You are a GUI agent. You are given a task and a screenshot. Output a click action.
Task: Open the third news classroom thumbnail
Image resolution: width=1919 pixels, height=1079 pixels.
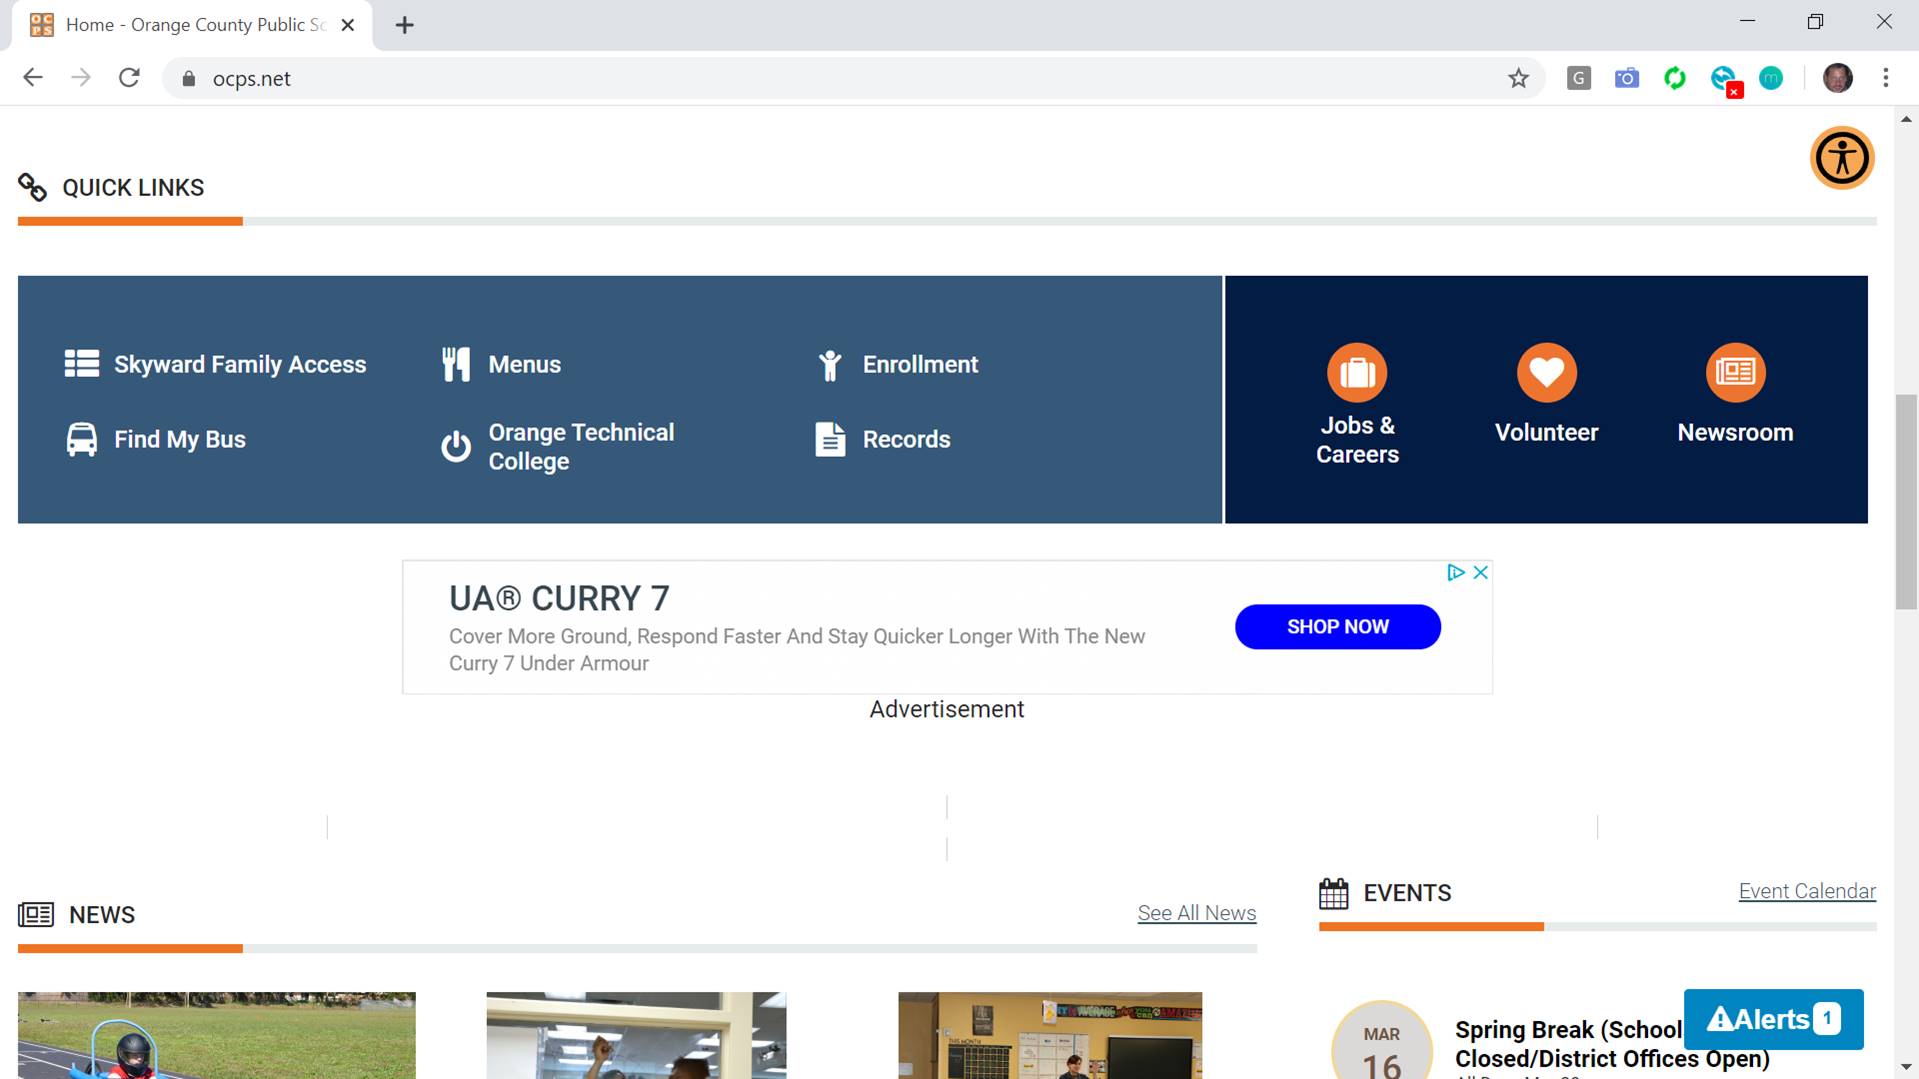(x=1050, y=1035)
